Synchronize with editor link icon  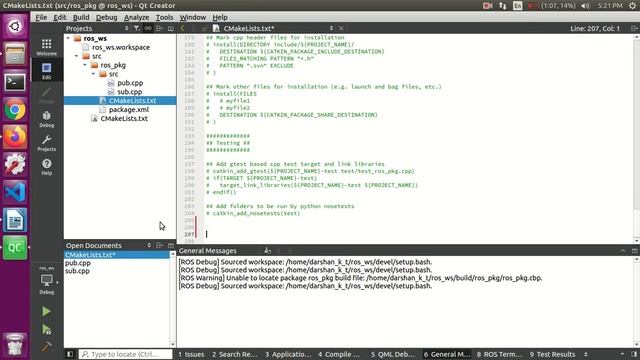(x=148, y=28)
